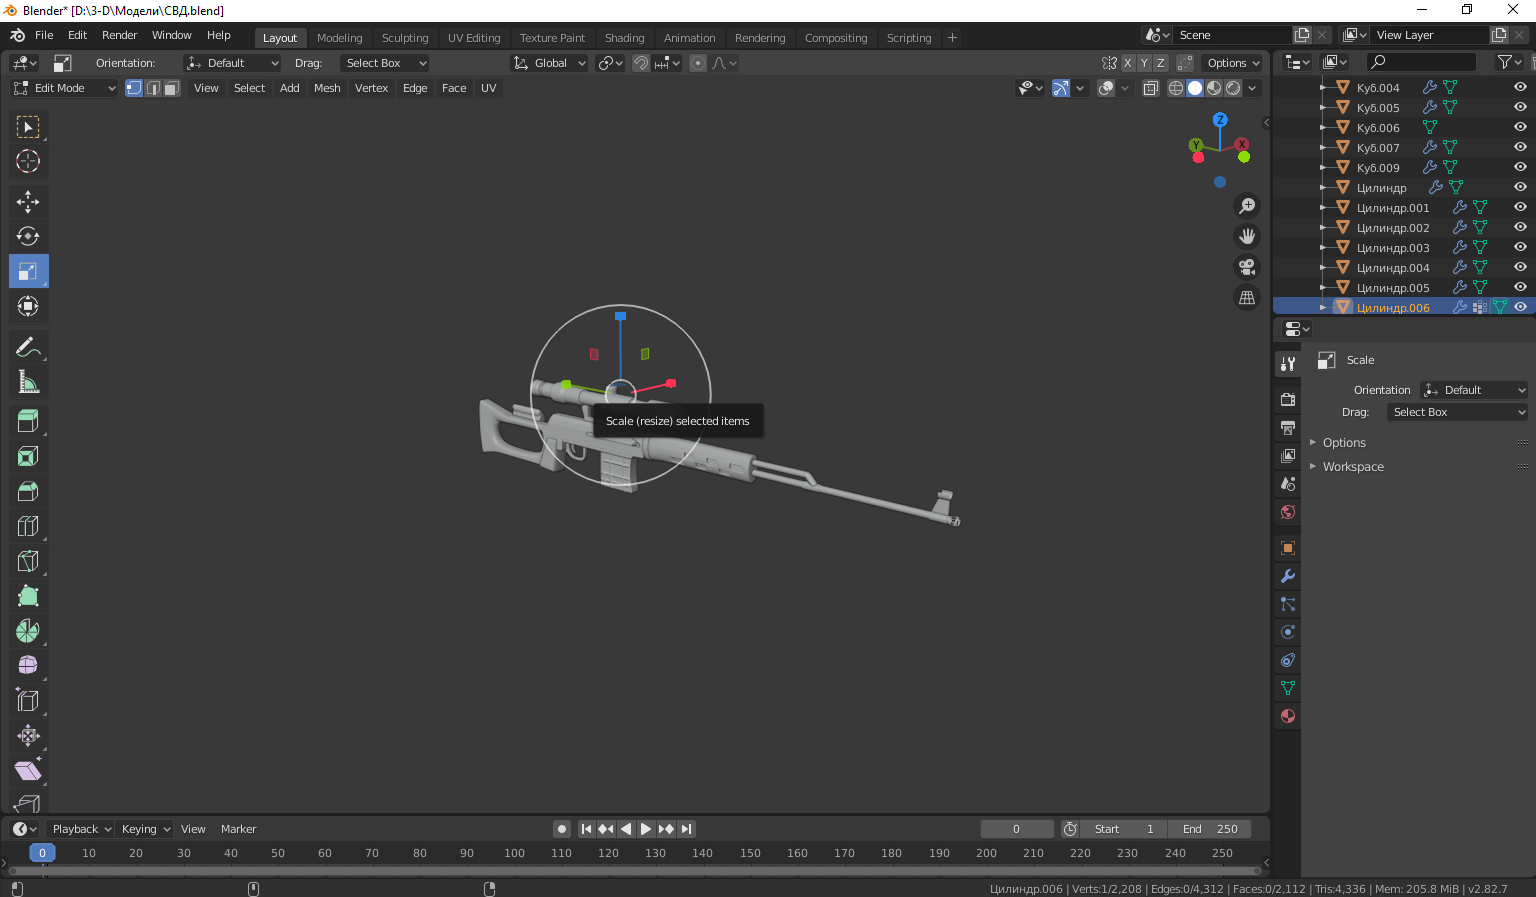Open the Render menu
1536x897 pixels.
point(120,35)
